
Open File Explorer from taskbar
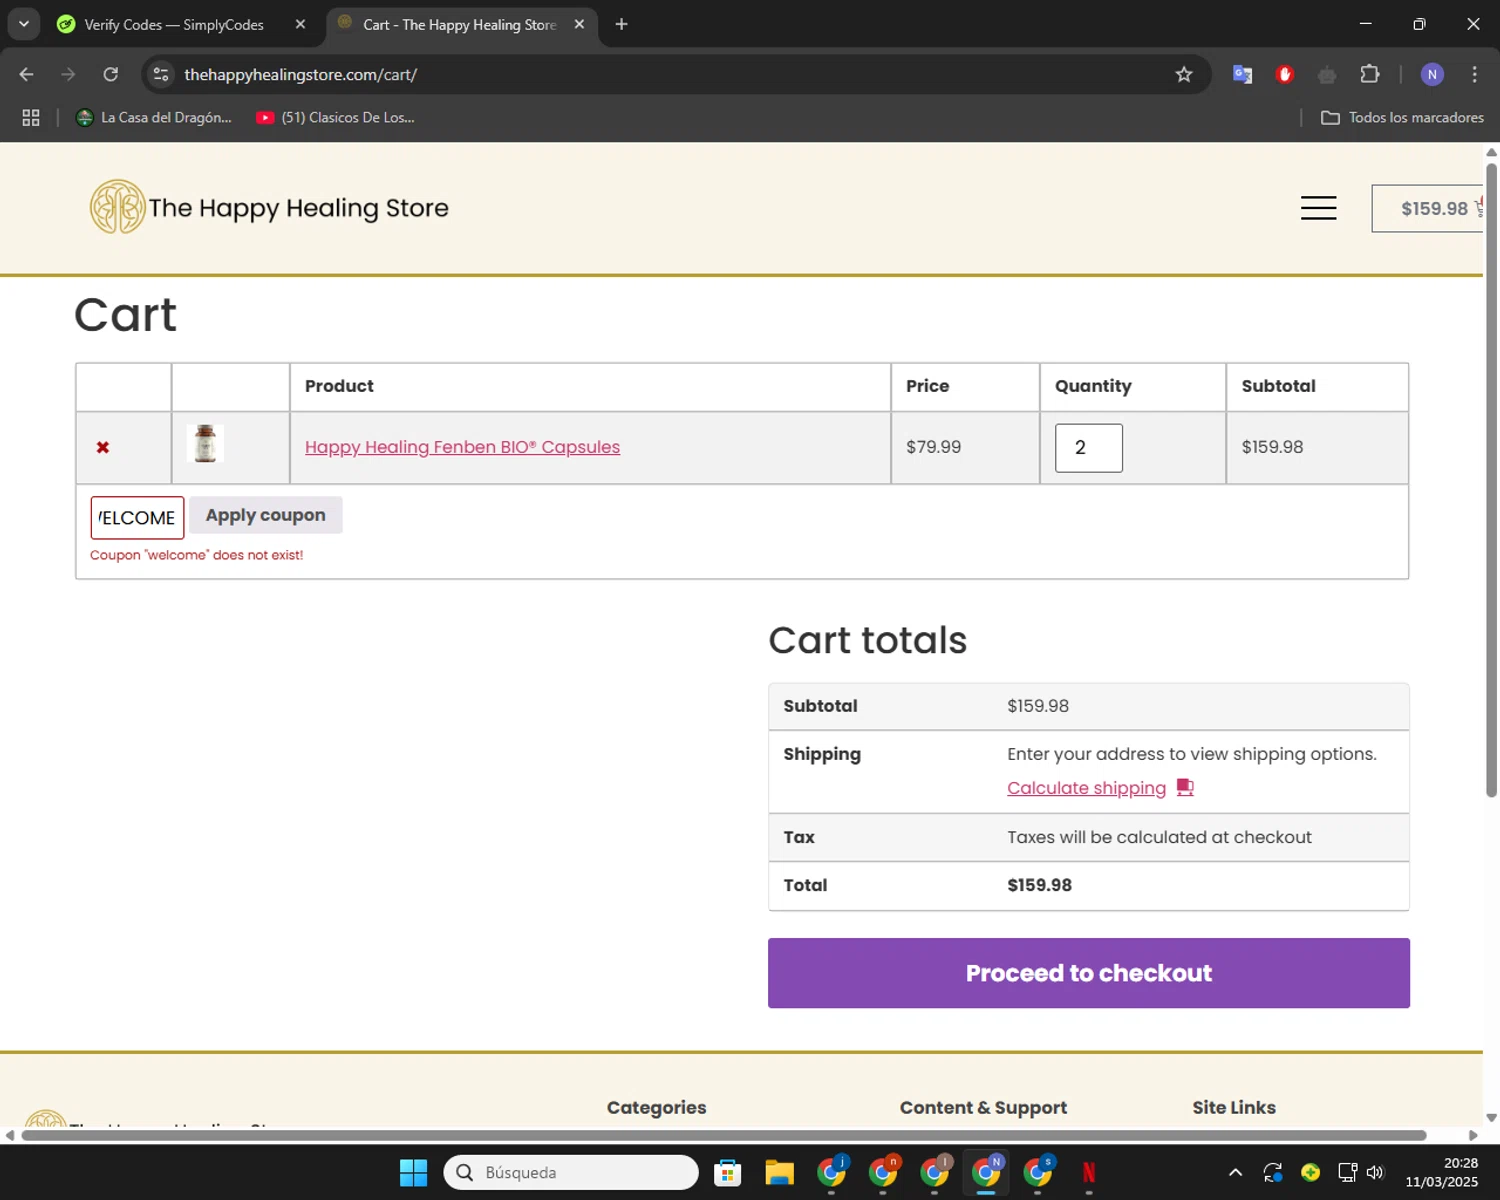[x=779, y=1172]
